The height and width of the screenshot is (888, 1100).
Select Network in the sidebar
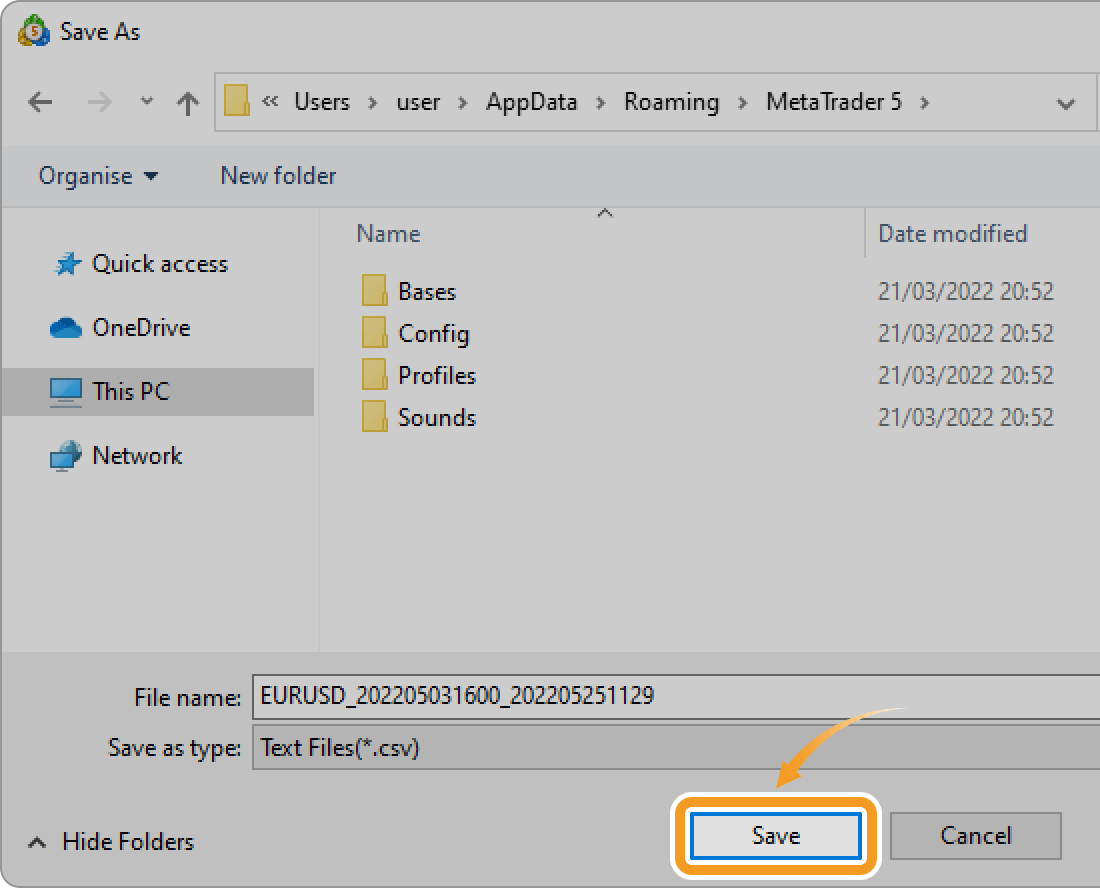pos(137,456)
